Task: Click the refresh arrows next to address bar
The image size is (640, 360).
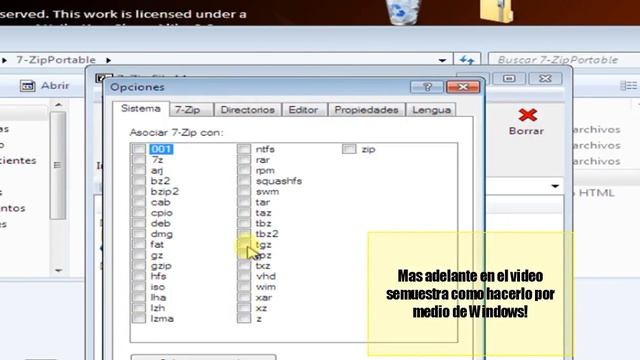Action: 467,60
